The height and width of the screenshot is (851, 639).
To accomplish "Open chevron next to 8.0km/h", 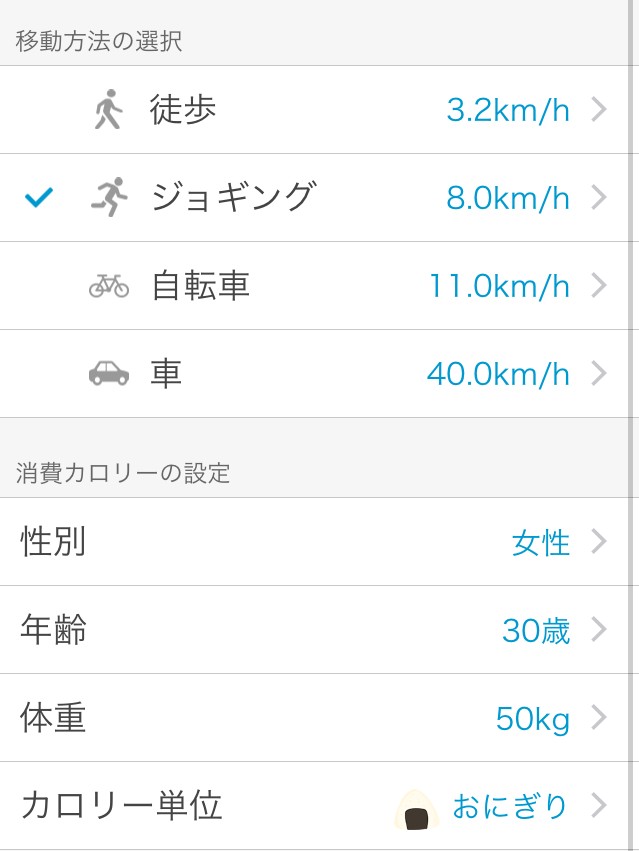I will [599, 198].
